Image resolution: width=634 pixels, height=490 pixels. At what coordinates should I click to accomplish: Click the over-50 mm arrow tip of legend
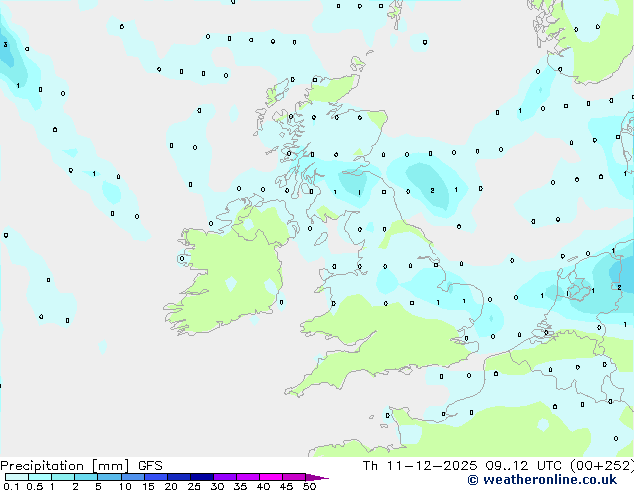coord(317,477)
